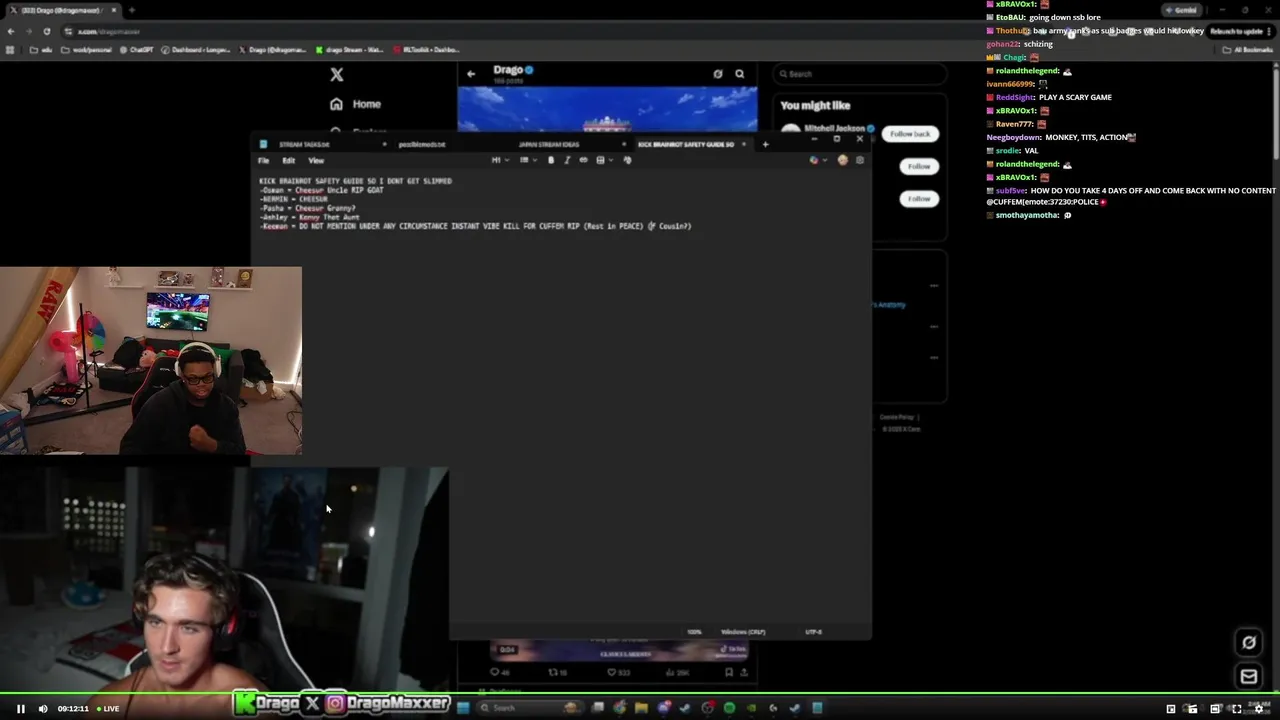Open Windows Start menu

[x=463, y=708]
